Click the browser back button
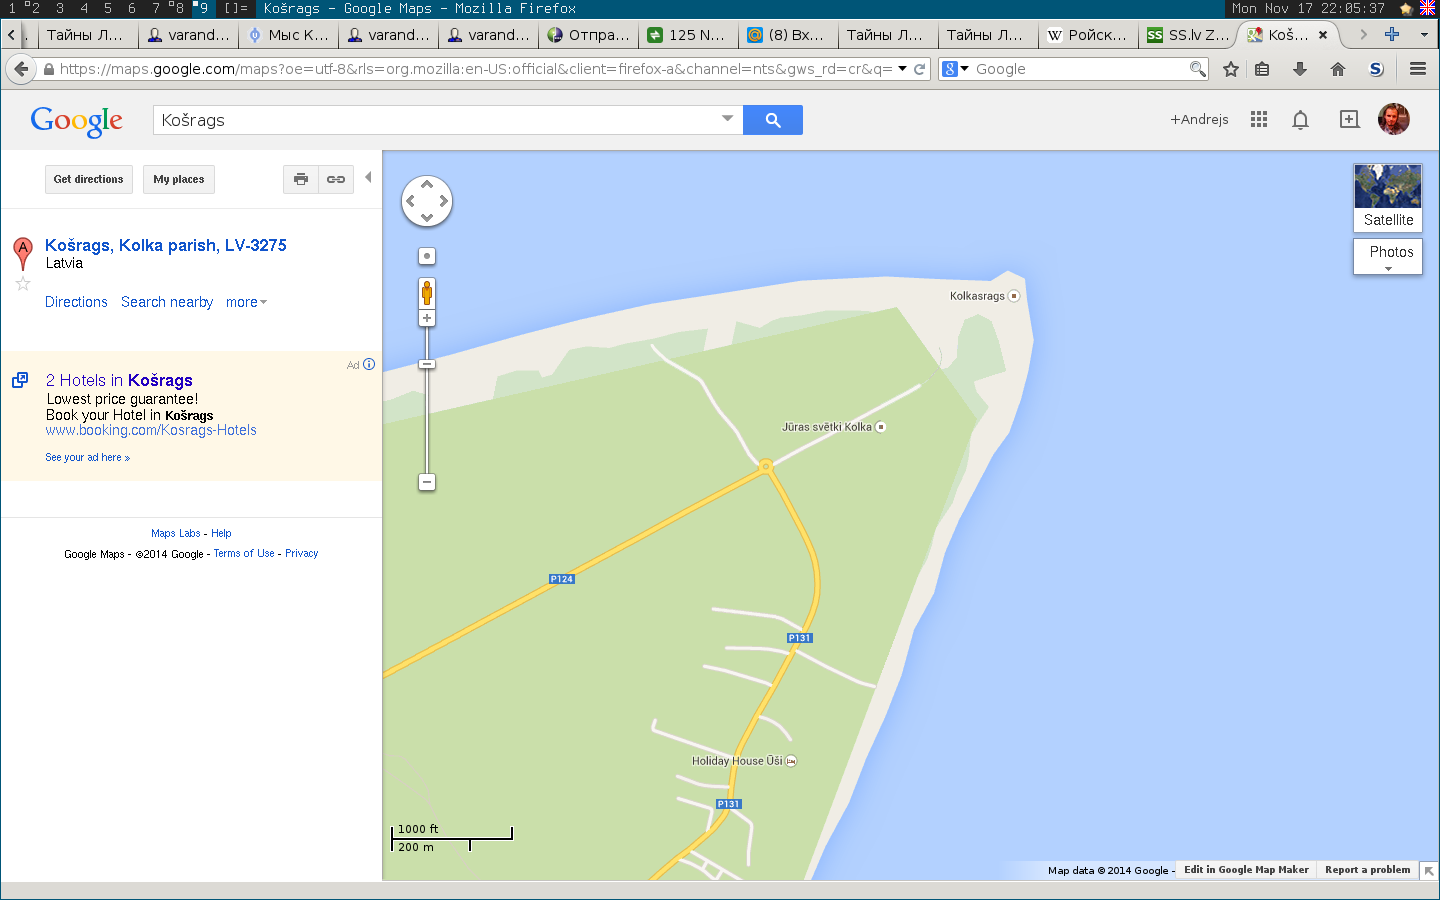1440x900 pixels. [20, 69]
